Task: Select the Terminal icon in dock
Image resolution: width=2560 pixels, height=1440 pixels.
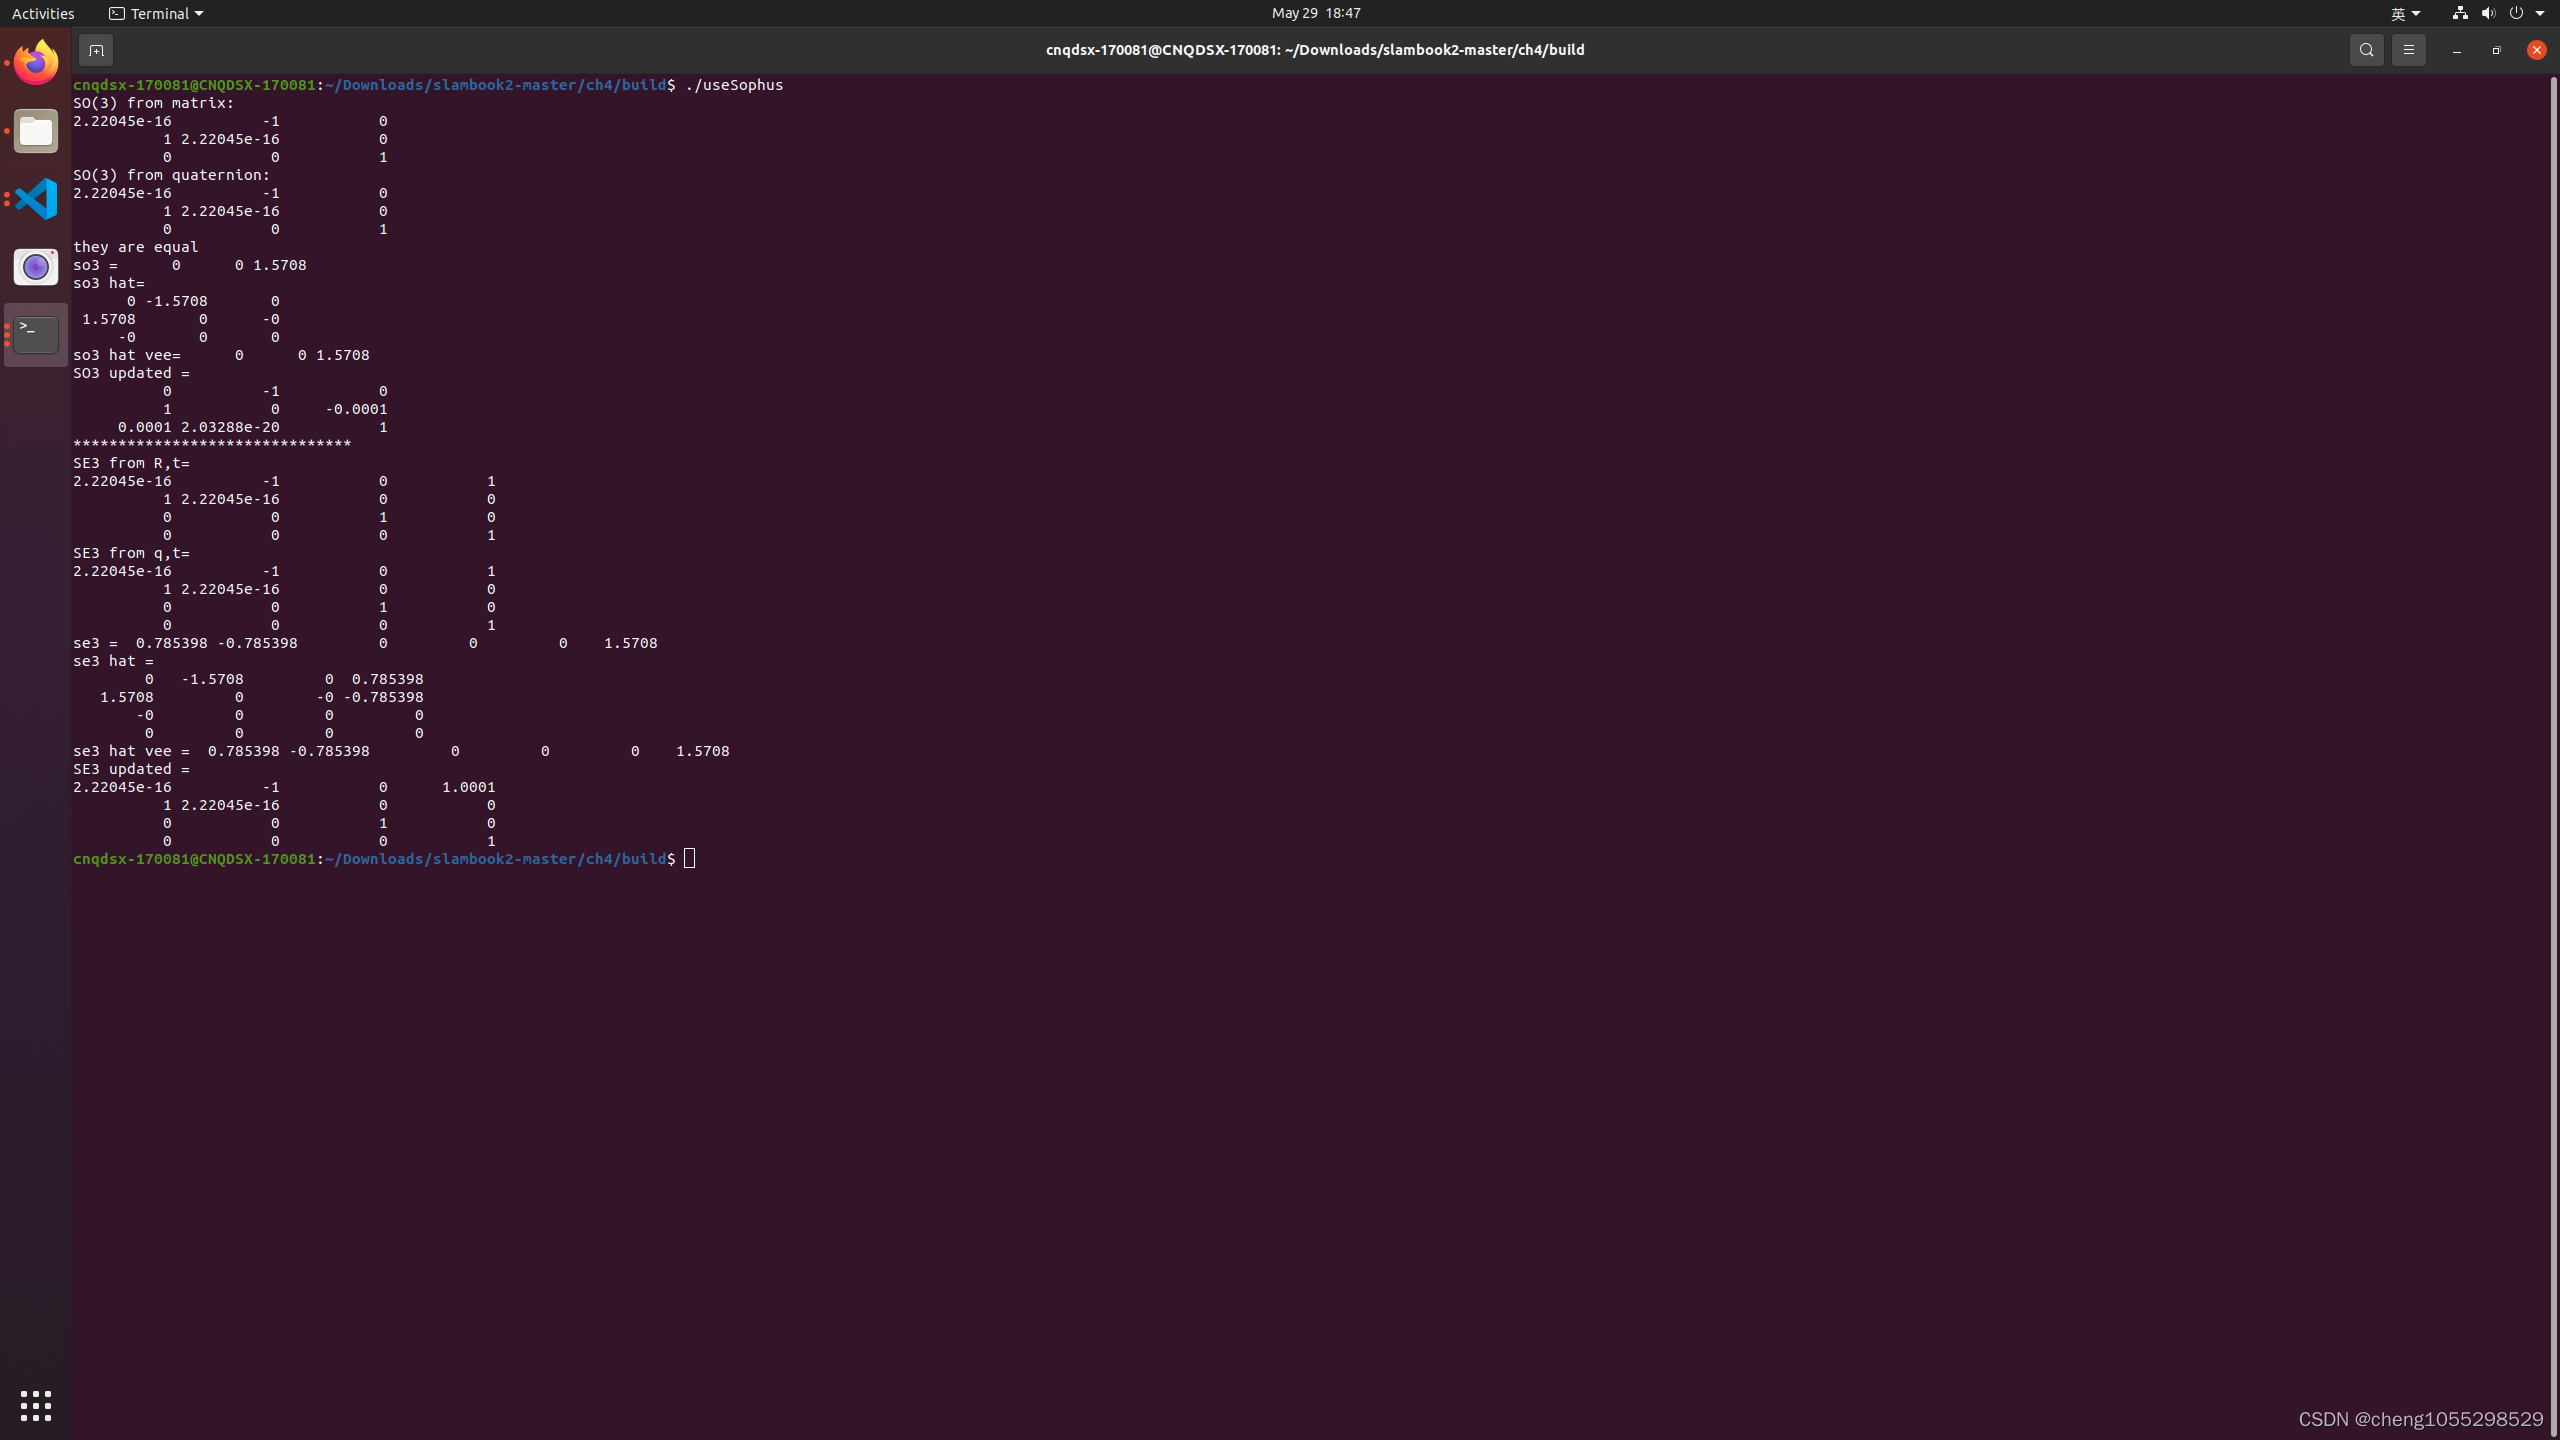Action: (36, 335)
